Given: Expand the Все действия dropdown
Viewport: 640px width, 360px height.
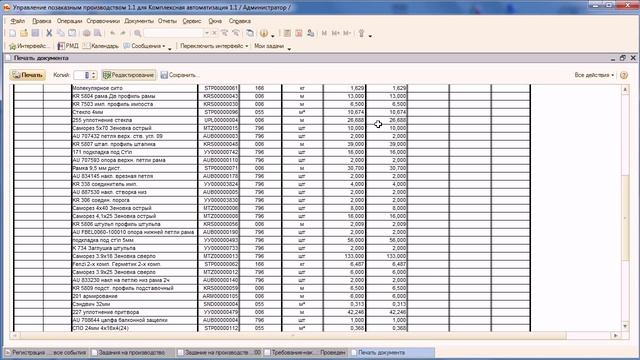Looking at the screenshot, I should (594, 75).
